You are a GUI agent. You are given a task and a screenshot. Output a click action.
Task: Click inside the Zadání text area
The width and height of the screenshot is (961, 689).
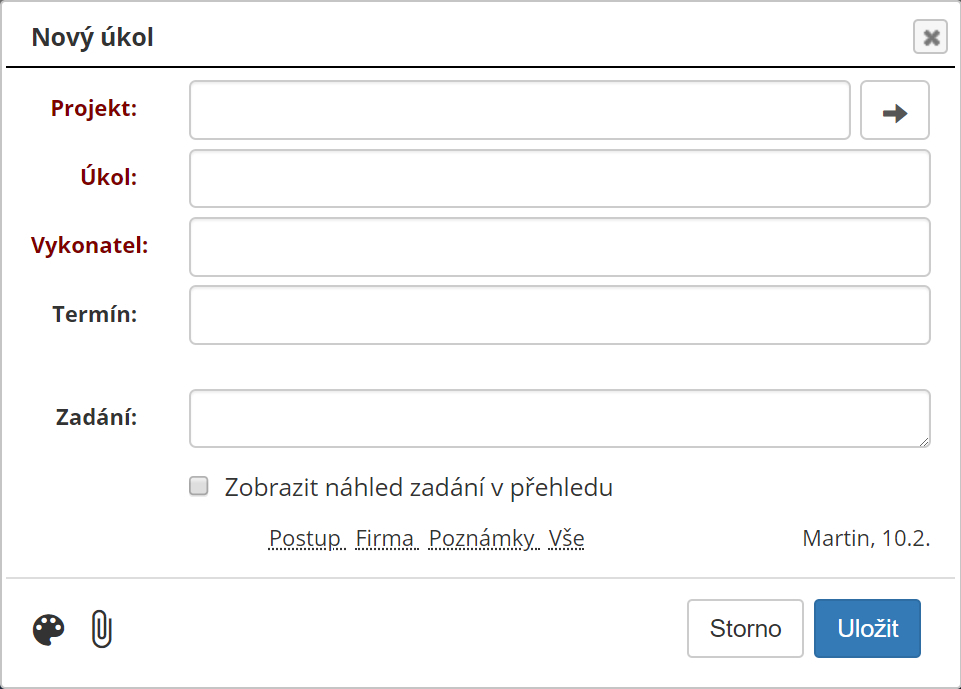click(560, 419)
